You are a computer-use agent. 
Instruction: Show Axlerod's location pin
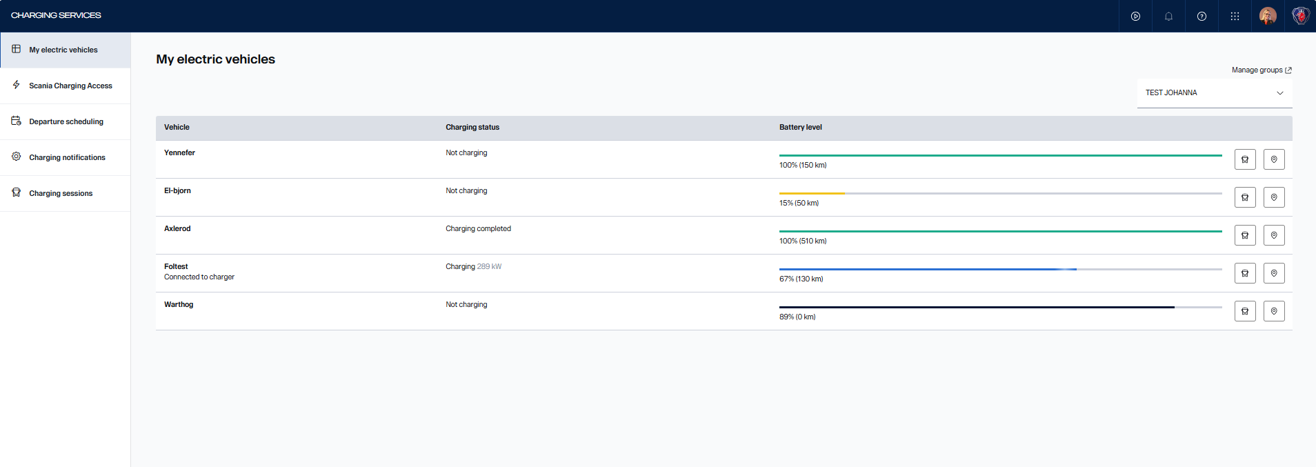click(x=1274, y=235)
